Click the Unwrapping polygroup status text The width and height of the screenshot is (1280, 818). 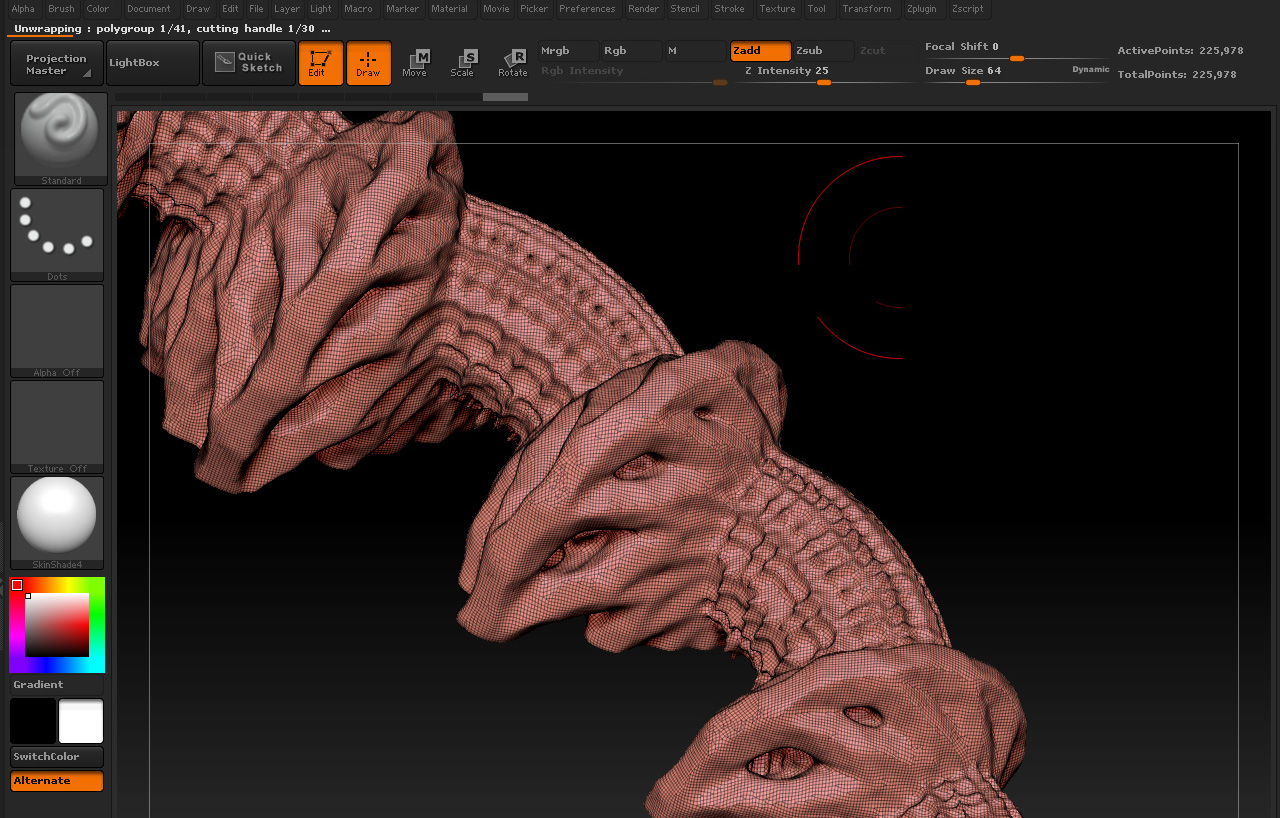172,29
